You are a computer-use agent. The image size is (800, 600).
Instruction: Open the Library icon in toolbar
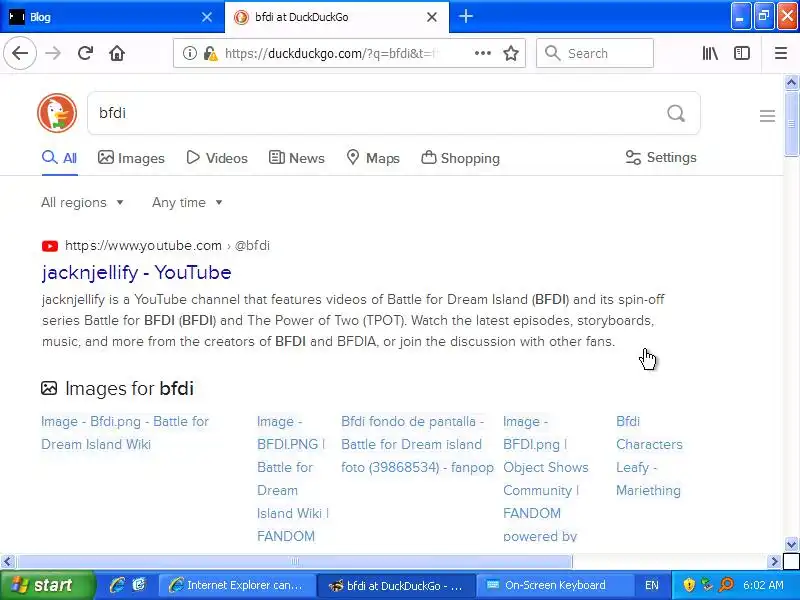(x=710, y=53)
